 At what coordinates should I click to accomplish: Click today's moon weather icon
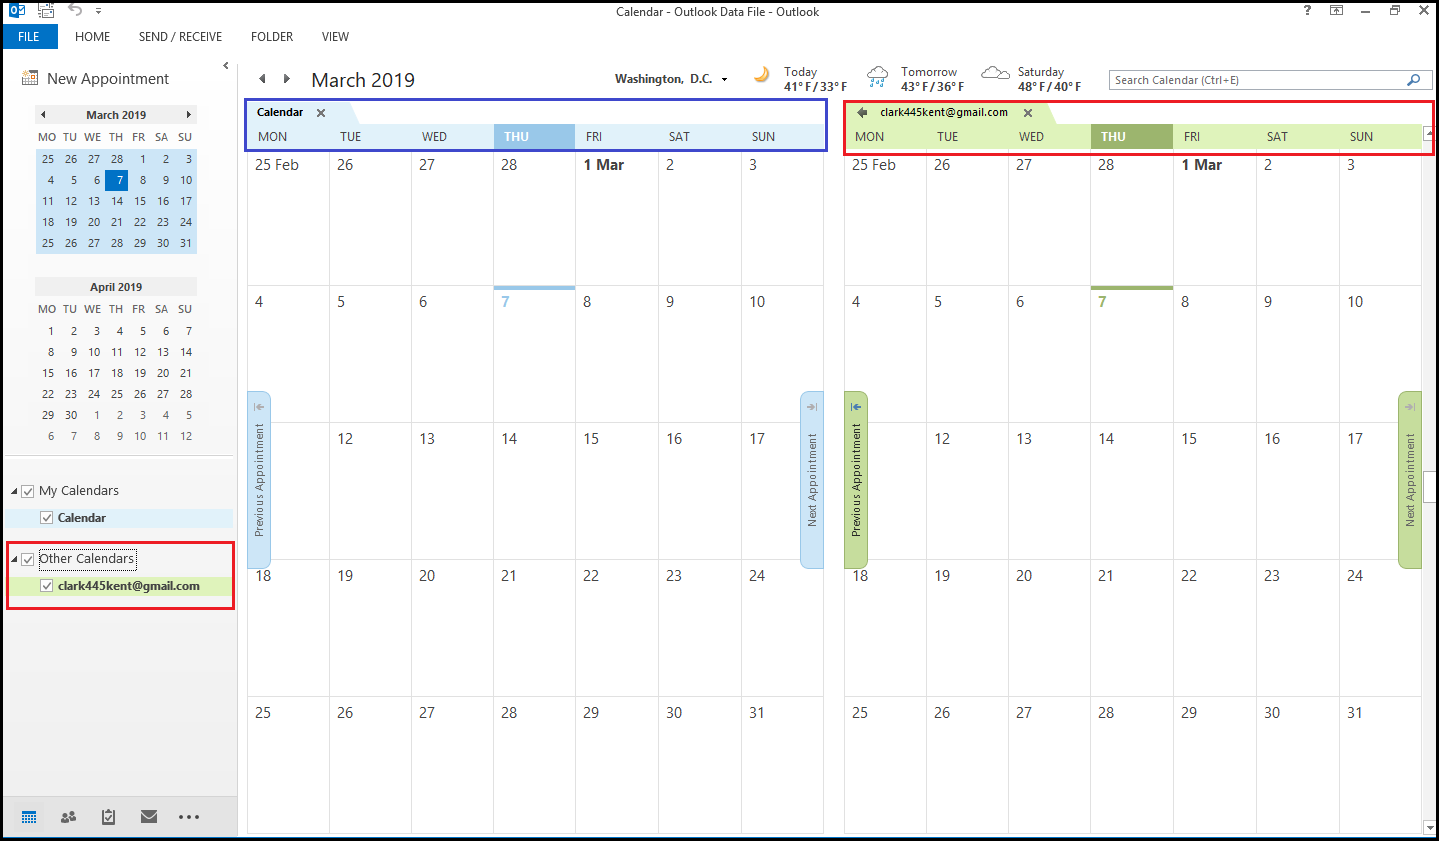[x=762, y=74]
